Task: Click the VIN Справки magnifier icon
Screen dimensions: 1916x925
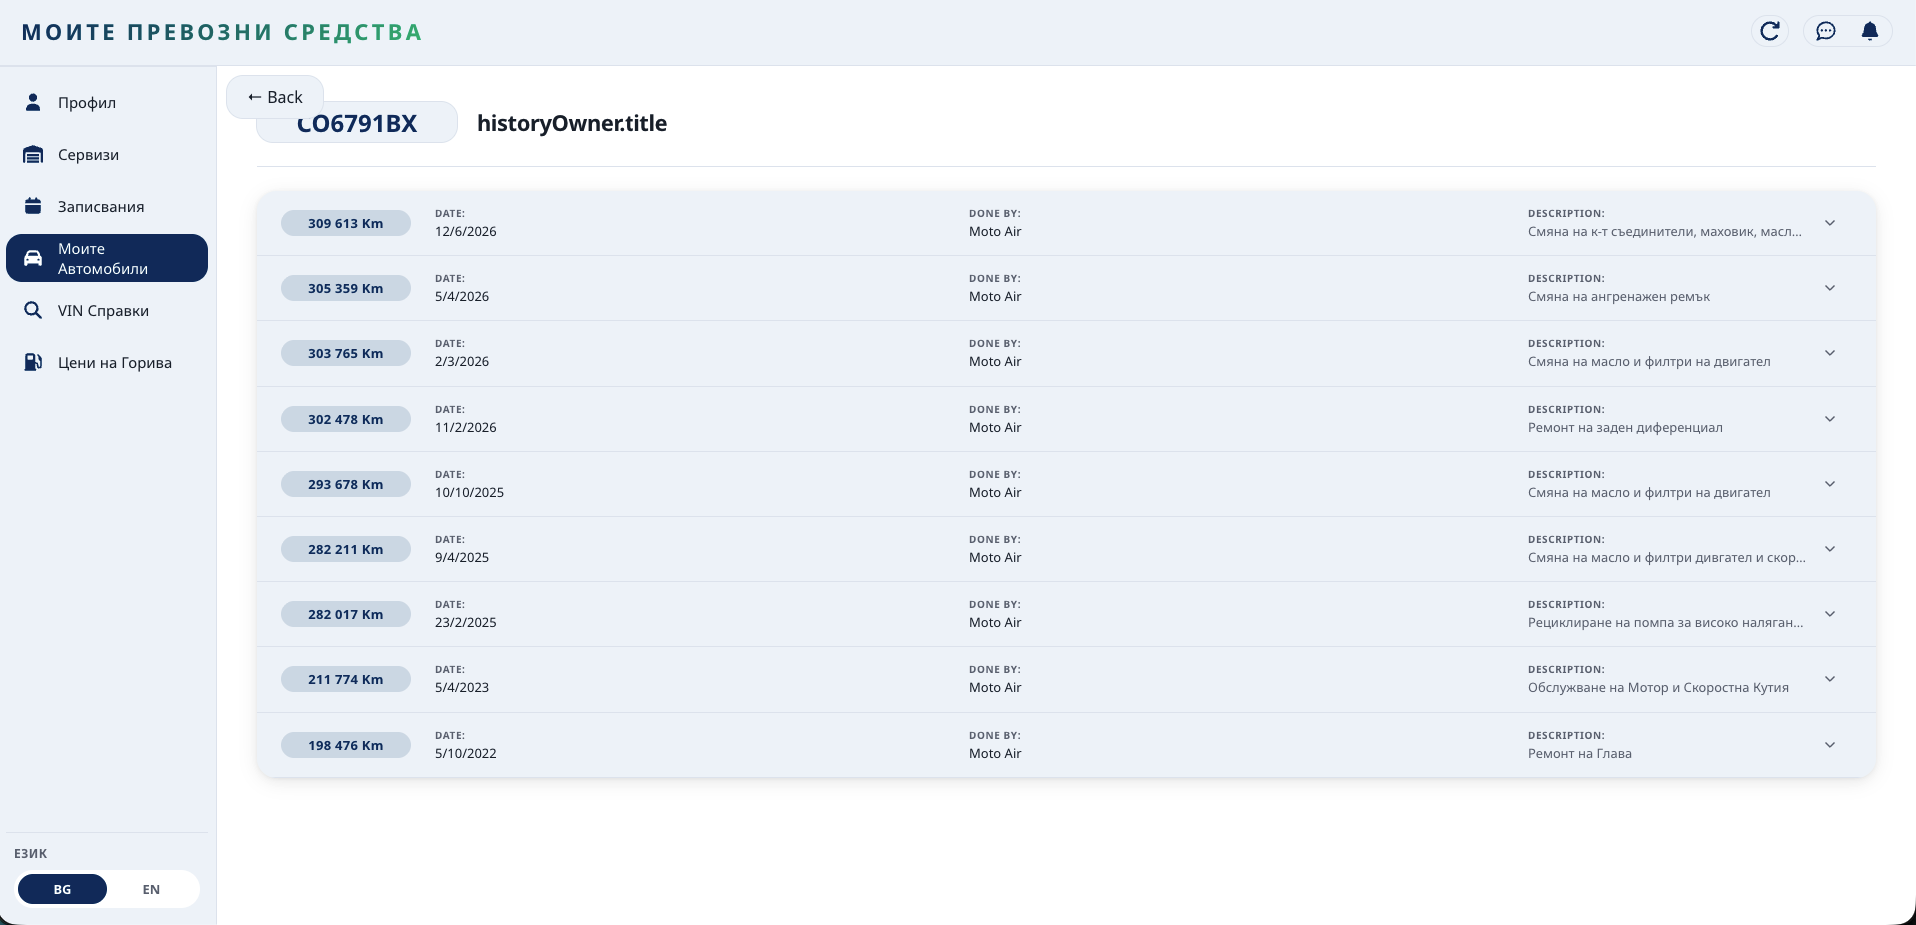Action: (33, 310)
